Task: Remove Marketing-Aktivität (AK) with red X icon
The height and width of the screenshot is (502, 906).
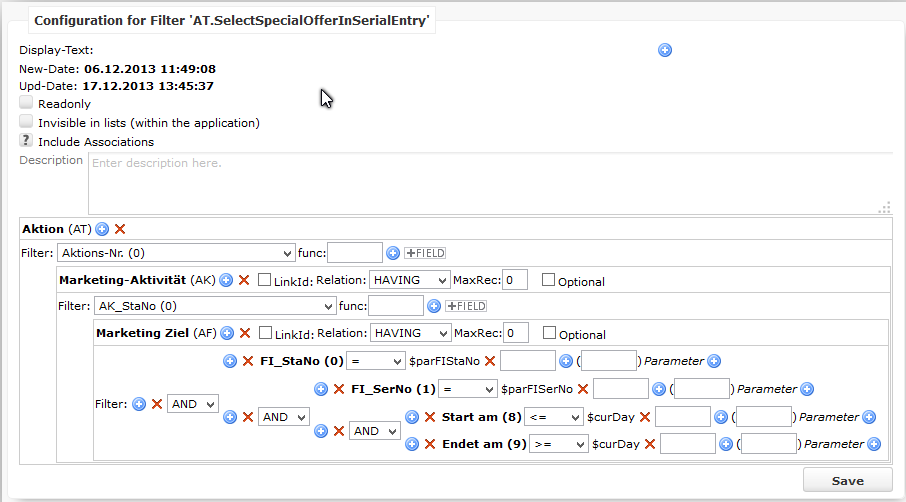Action: tap(244, 280)
